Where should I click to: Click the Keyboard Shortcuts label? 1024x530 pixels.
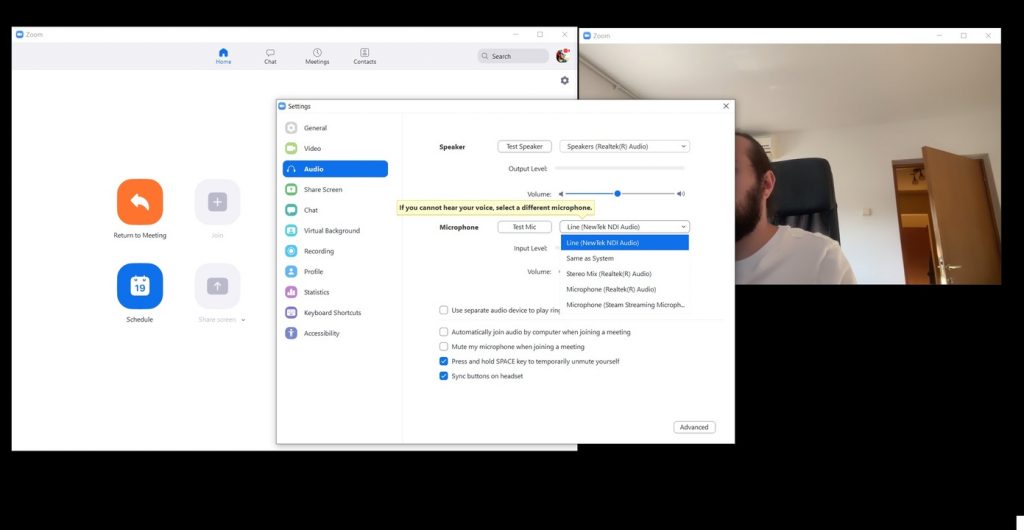(x=332, y=313)
